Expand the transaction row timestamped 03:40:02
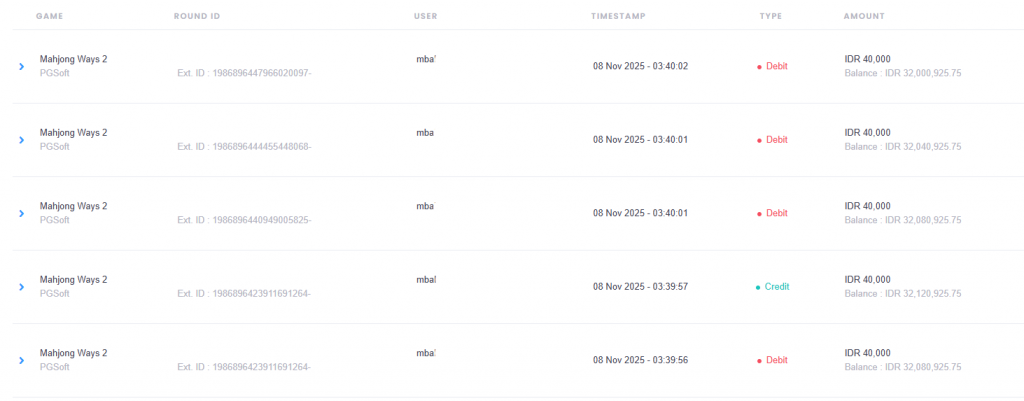This screenshot has height=401, width=1024. point(21,66)
